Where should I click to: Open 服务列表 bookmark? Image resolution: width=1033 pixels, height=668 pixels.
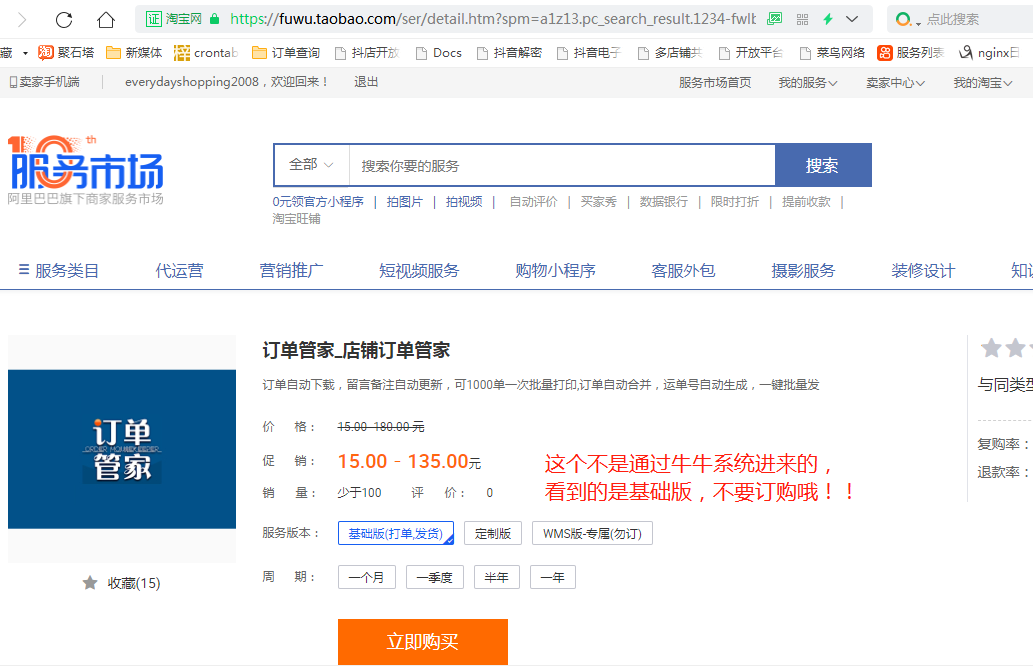(911, 53)
